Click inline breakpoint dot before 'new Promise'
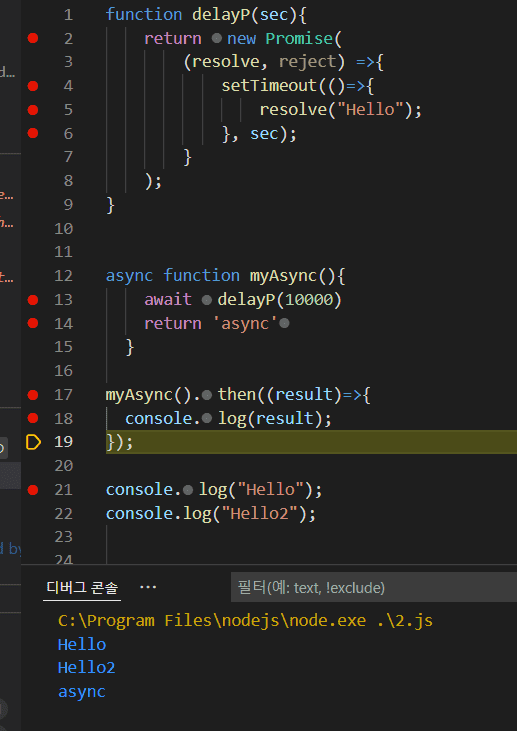 click(216, 38)
